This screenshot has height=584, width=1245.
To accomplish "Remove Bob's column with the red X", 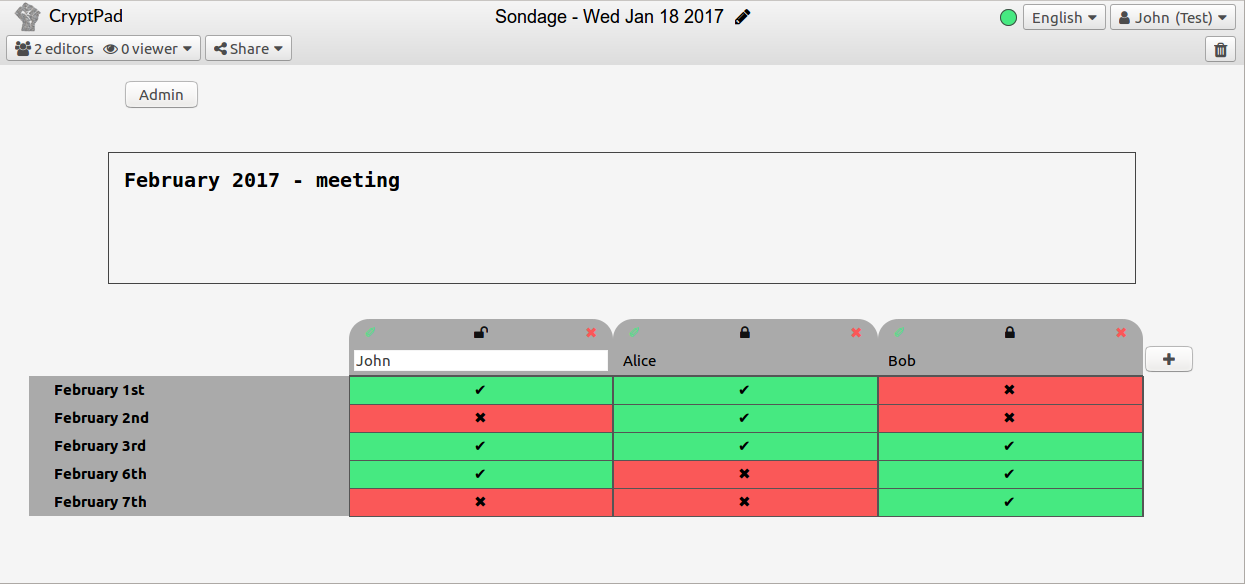I will click(1121, 333).
